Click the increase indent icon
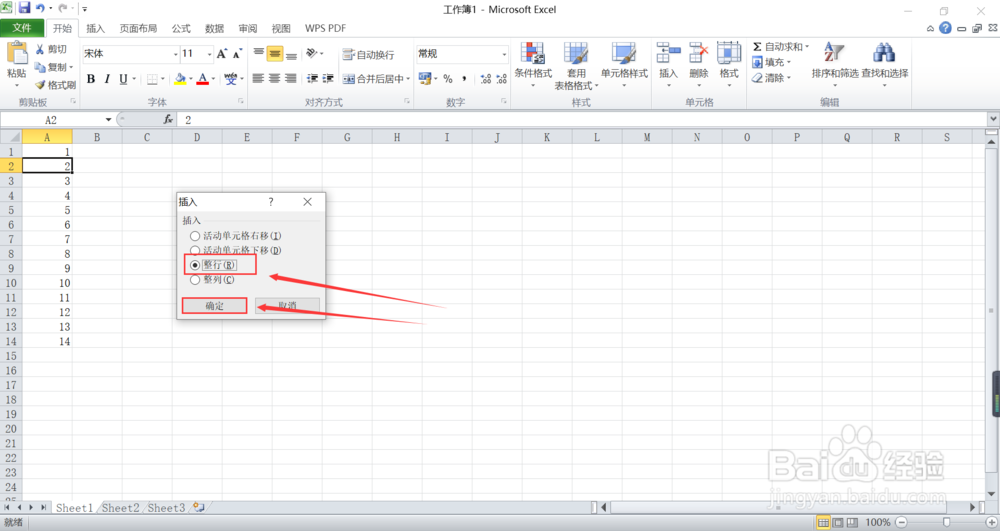Screen dimensions: 1000x531 (x=328, y=78)
